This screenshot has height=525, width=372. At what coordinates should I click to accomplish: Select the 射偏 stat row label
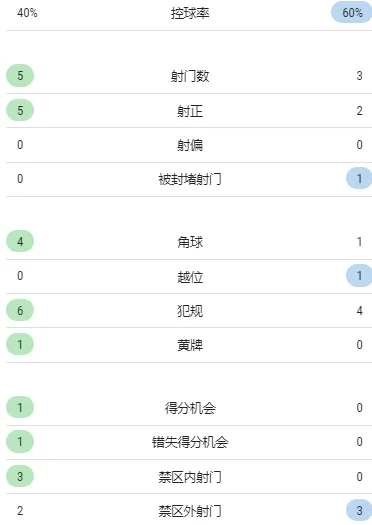(190, 145)
